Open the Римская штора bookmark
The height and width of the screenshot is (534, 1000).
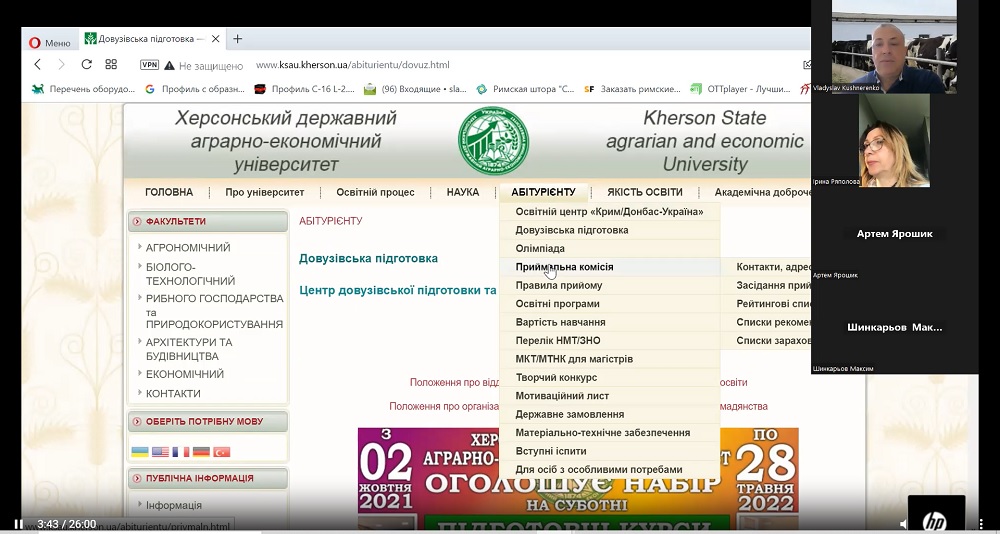click(526, 89)
